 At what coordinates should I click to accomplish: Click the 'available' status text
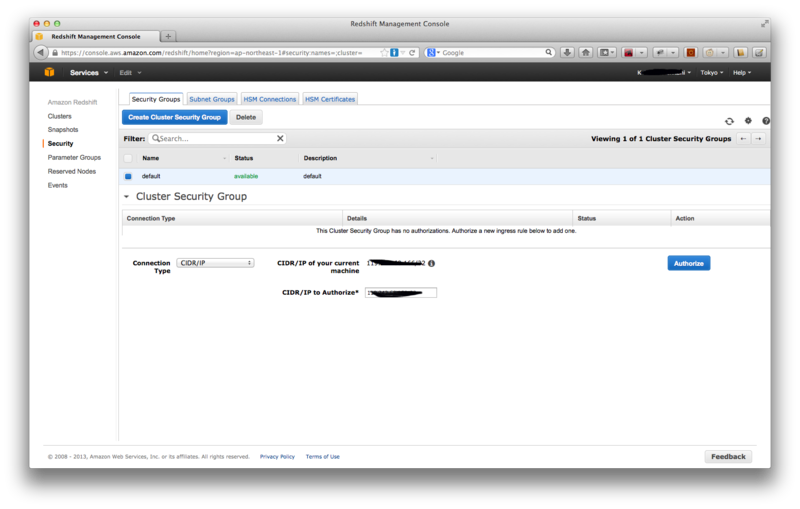click(246, 176)
